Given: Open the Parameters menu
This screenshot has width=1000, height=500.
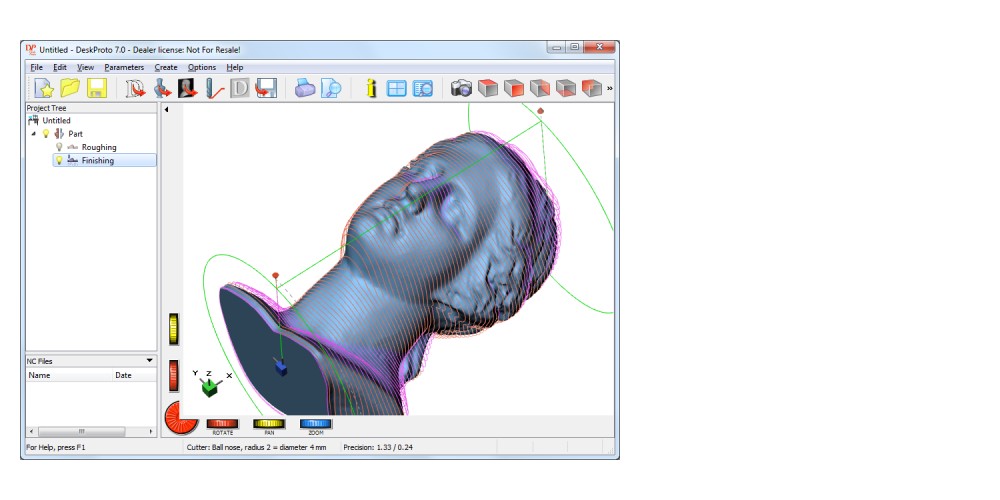Looking at the screenshot, I should pyautogui.click(x=124, y=67).
